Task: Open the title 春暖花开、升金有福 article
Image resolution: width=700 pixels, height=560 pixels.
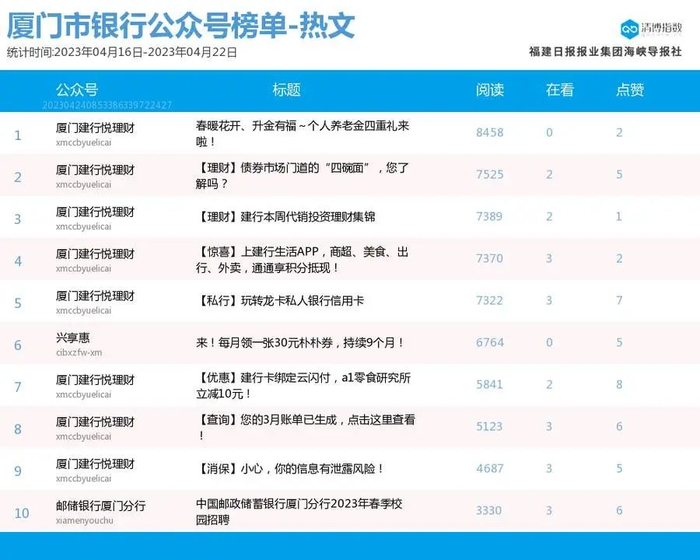Action: [302, 134]
